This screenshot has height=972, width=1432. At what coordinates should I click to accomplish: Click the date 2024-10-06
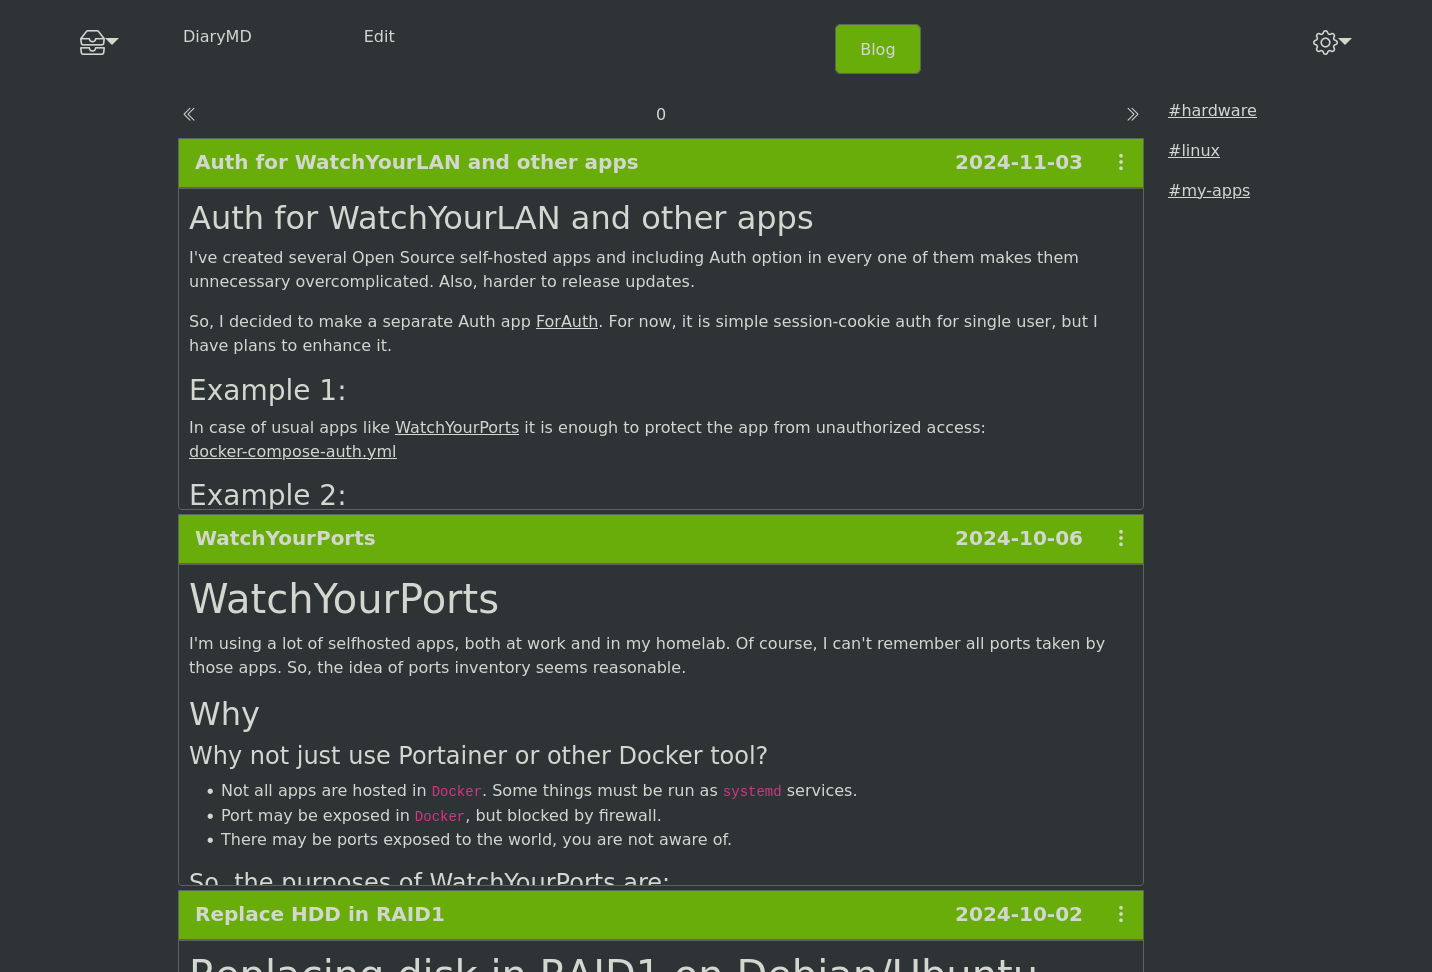click(1018, 538)
